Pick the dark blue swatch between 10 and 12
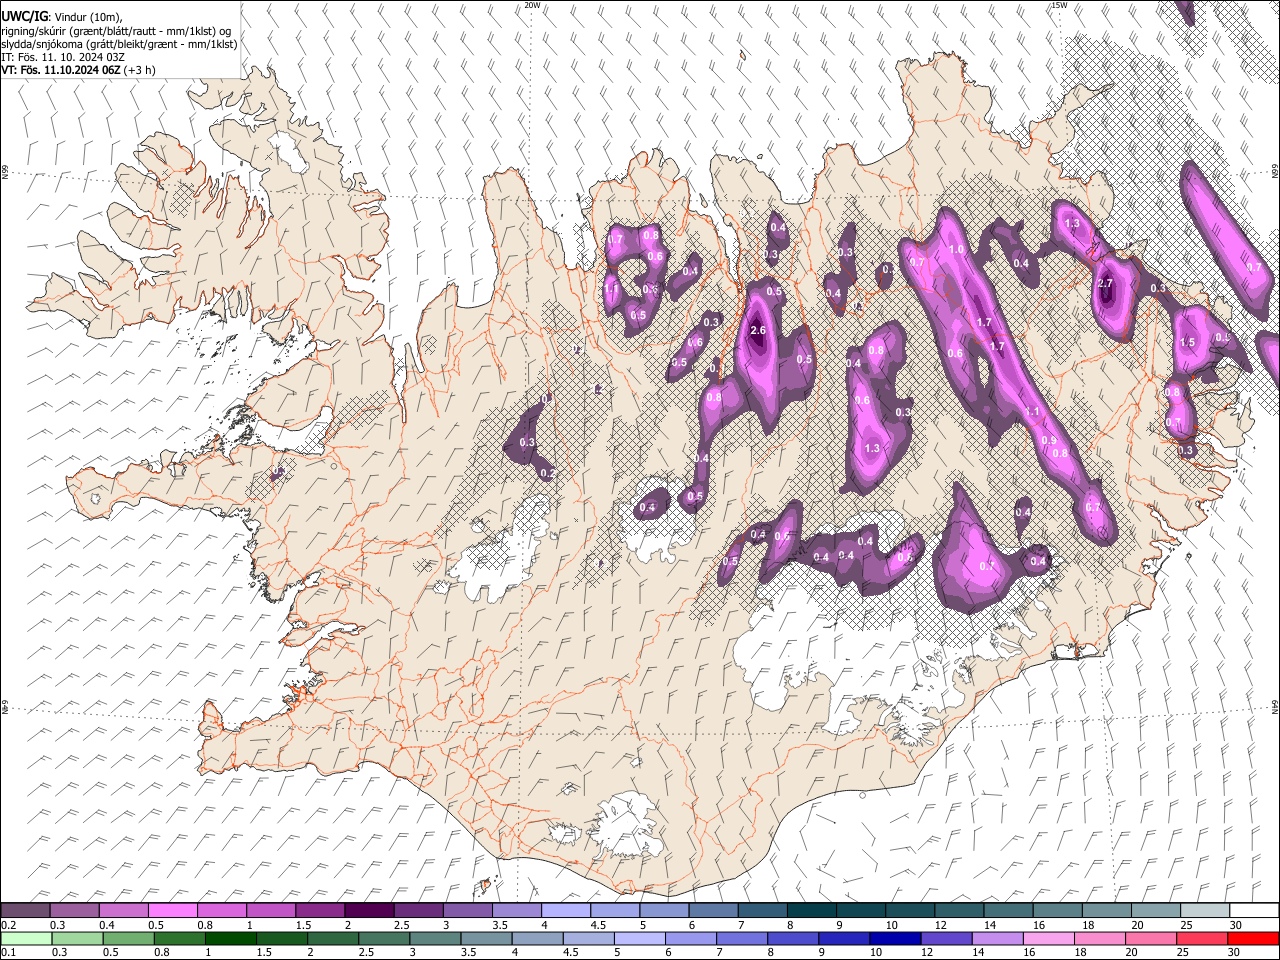The height and width of the screenshot is (960, 1280). pos(894,938)
